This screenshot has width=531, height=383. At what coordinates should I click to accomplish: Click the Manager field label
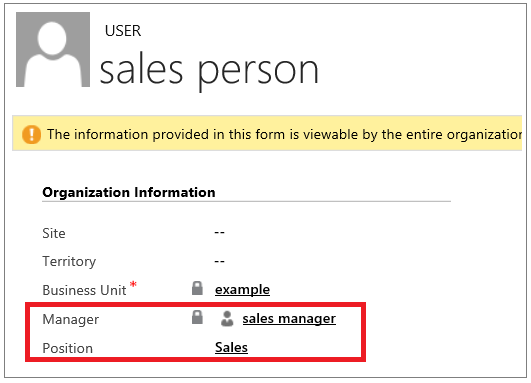pyautogui.click(x=70, y=319)
